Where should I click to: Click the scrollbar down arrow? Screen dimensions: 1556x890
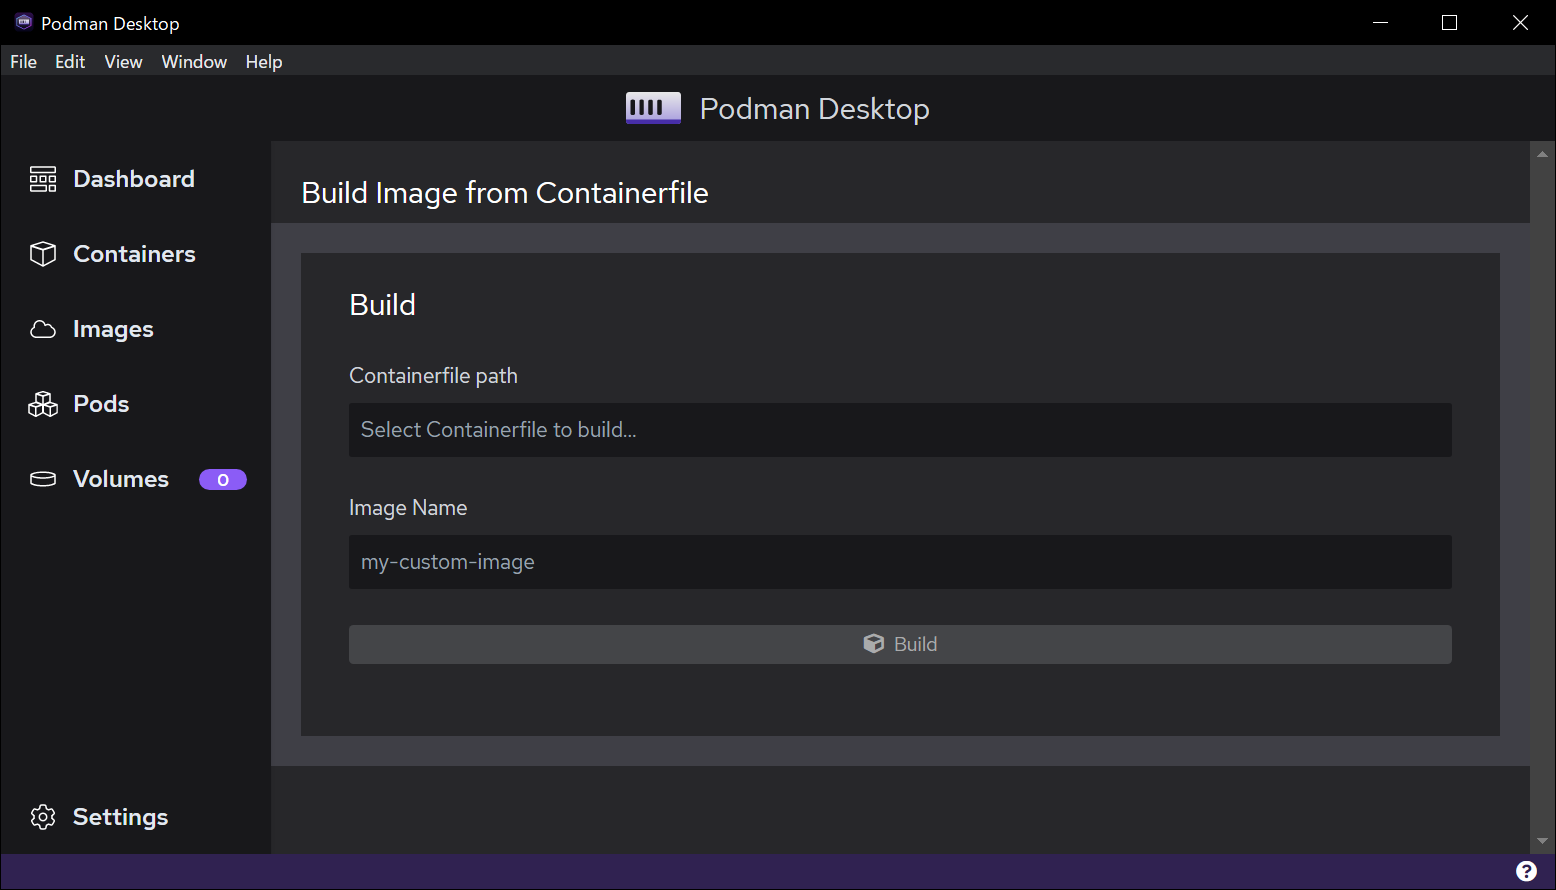coord(1542,841)
